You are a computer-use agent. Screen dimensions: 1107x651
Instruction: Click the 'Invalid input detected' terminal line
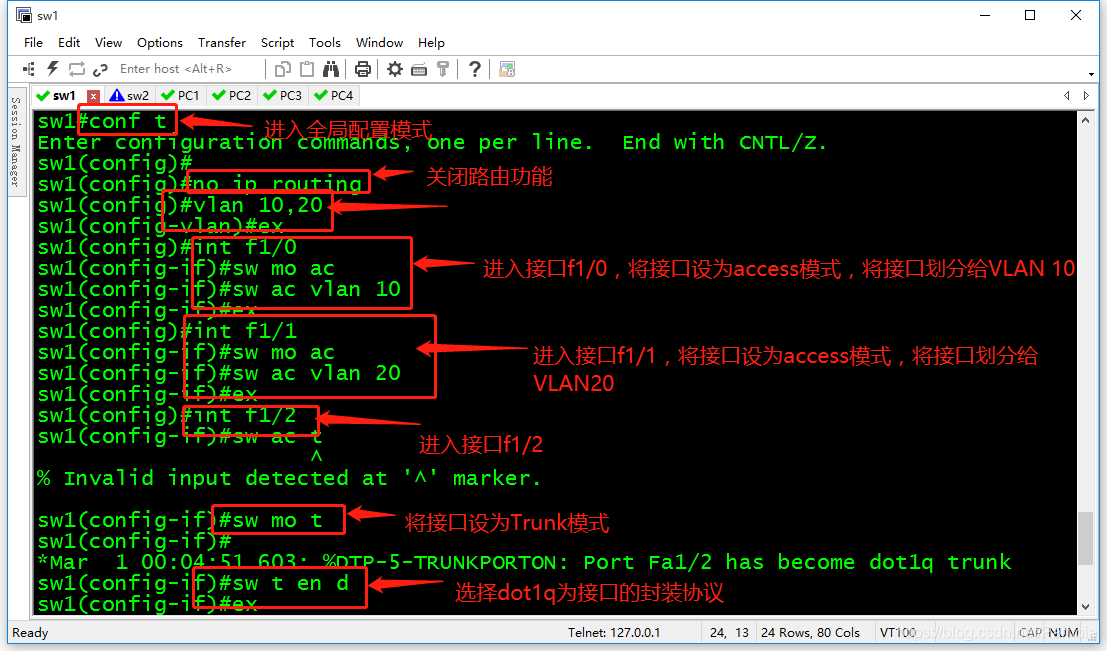click(289, 478)
